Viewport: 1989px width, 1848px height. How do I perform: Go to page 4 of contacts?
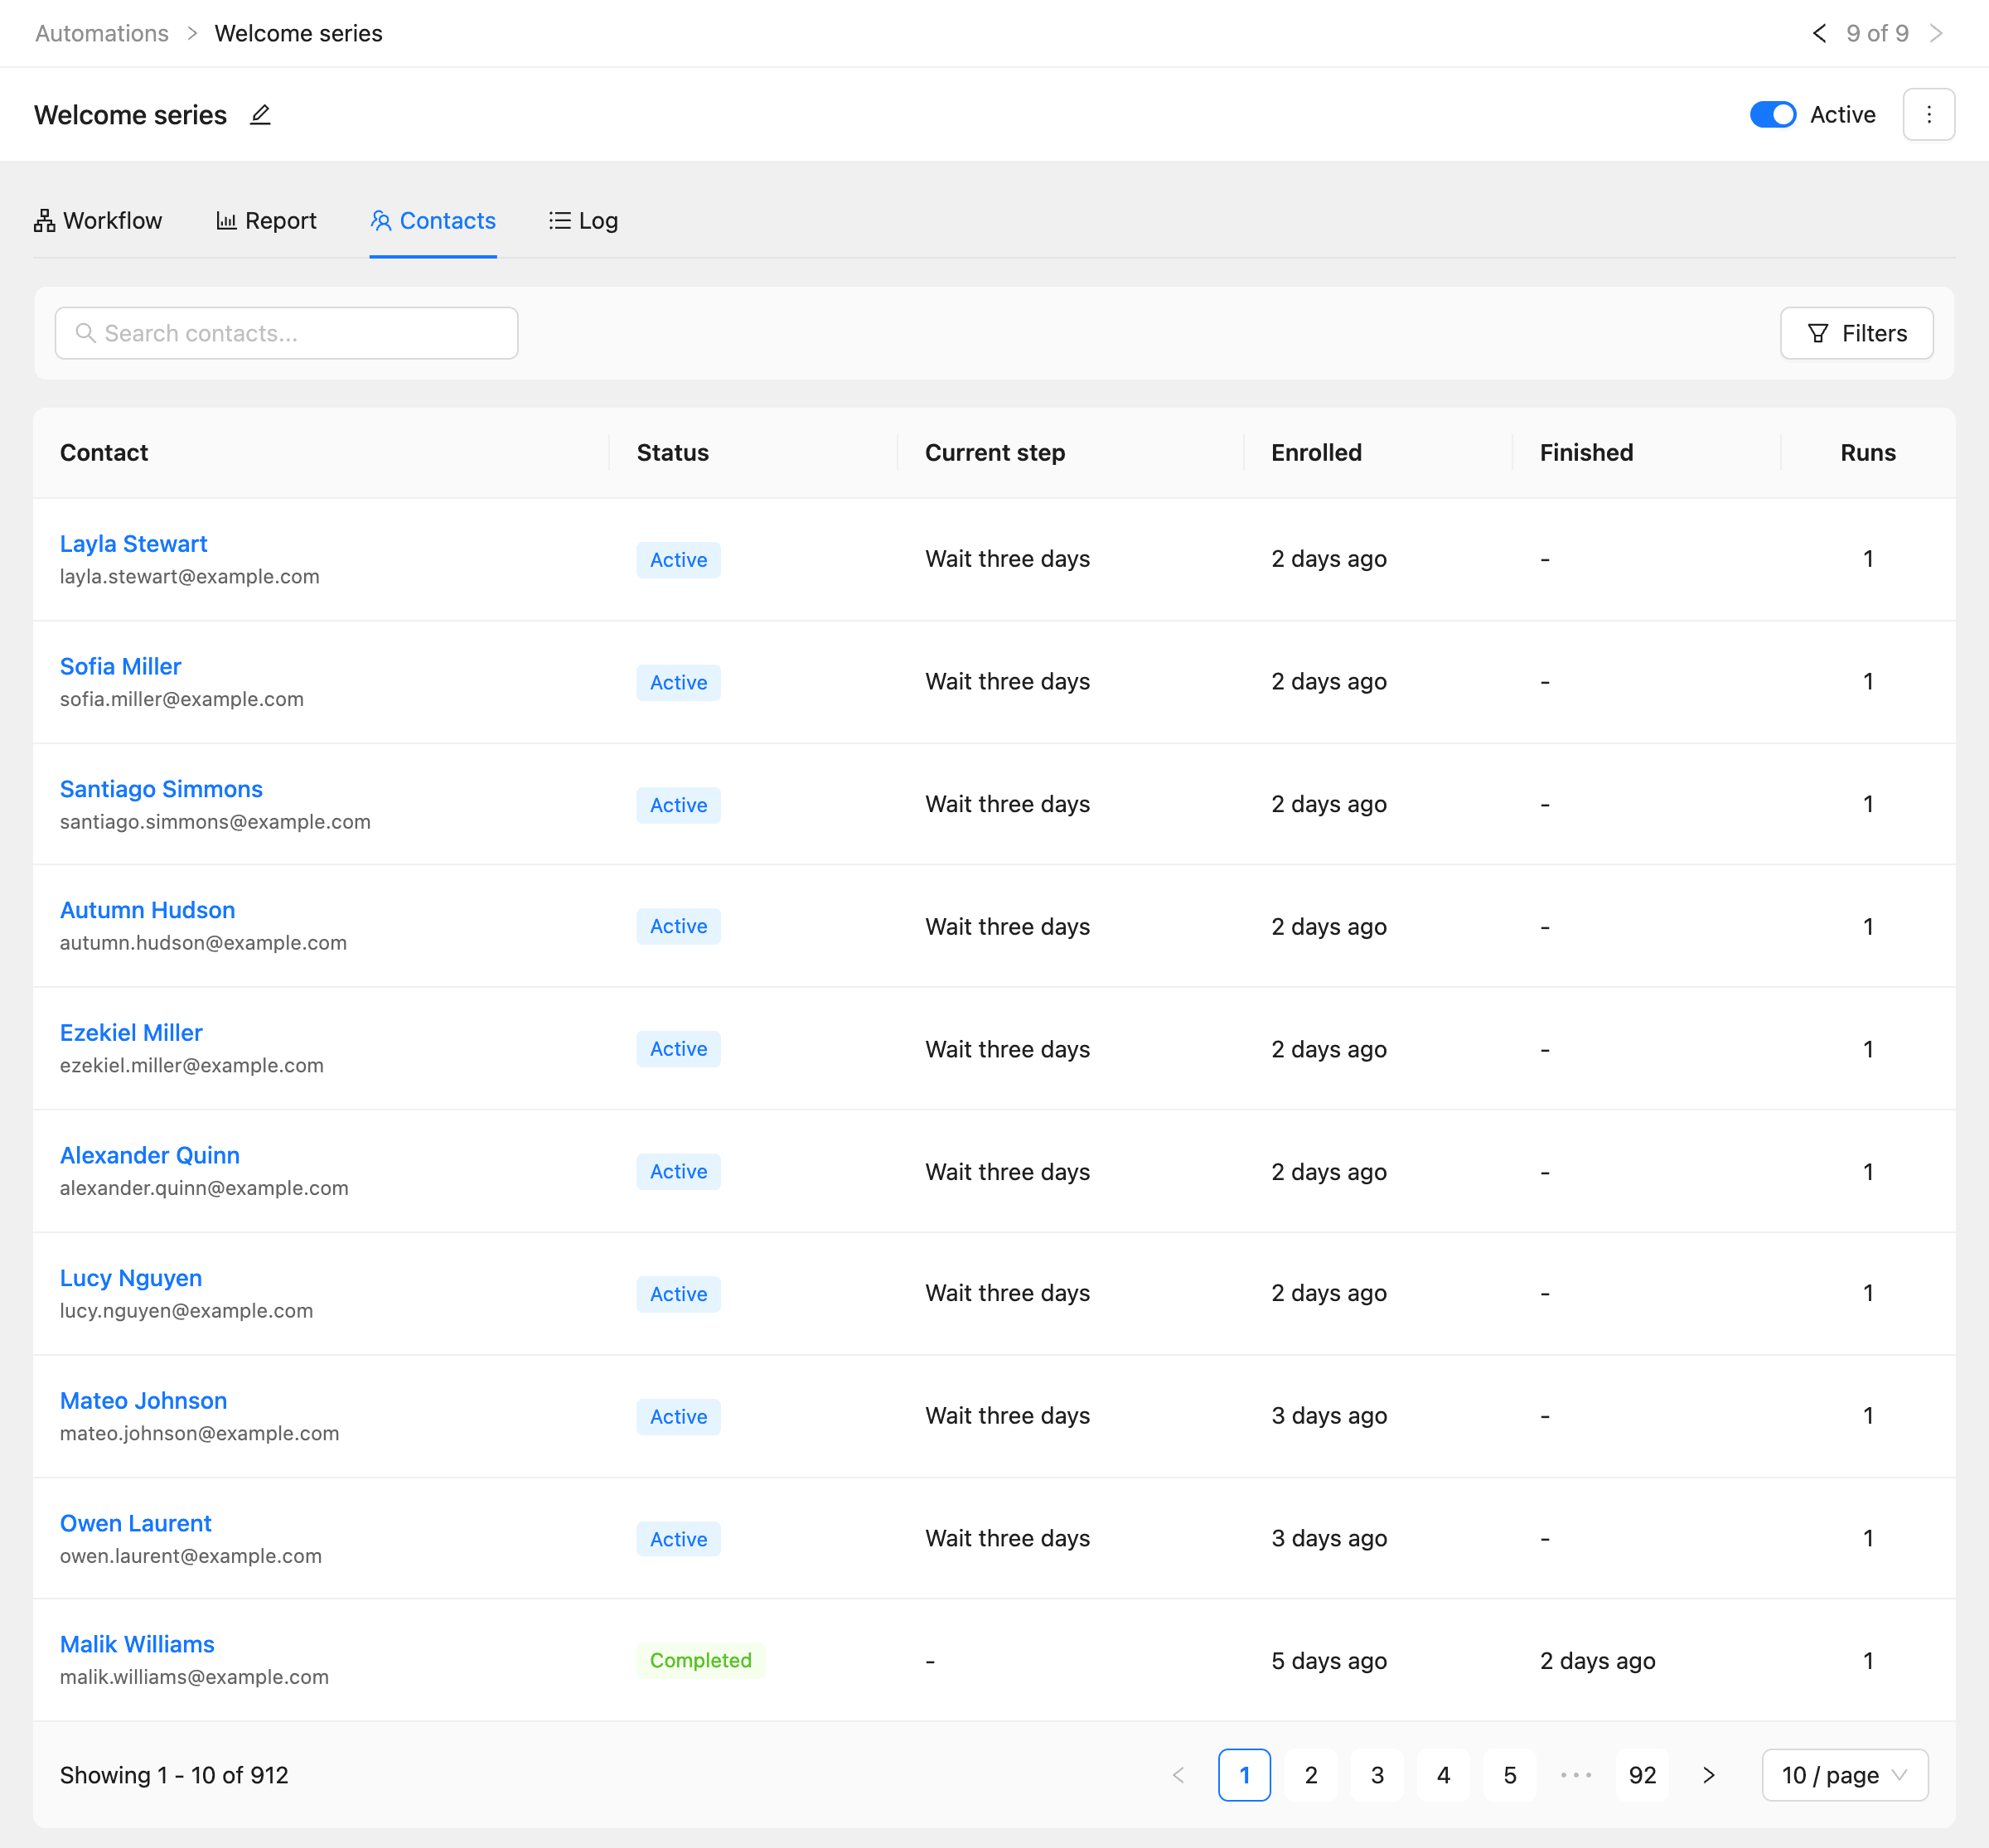pyautogui.click(x=1443, y=1775)
